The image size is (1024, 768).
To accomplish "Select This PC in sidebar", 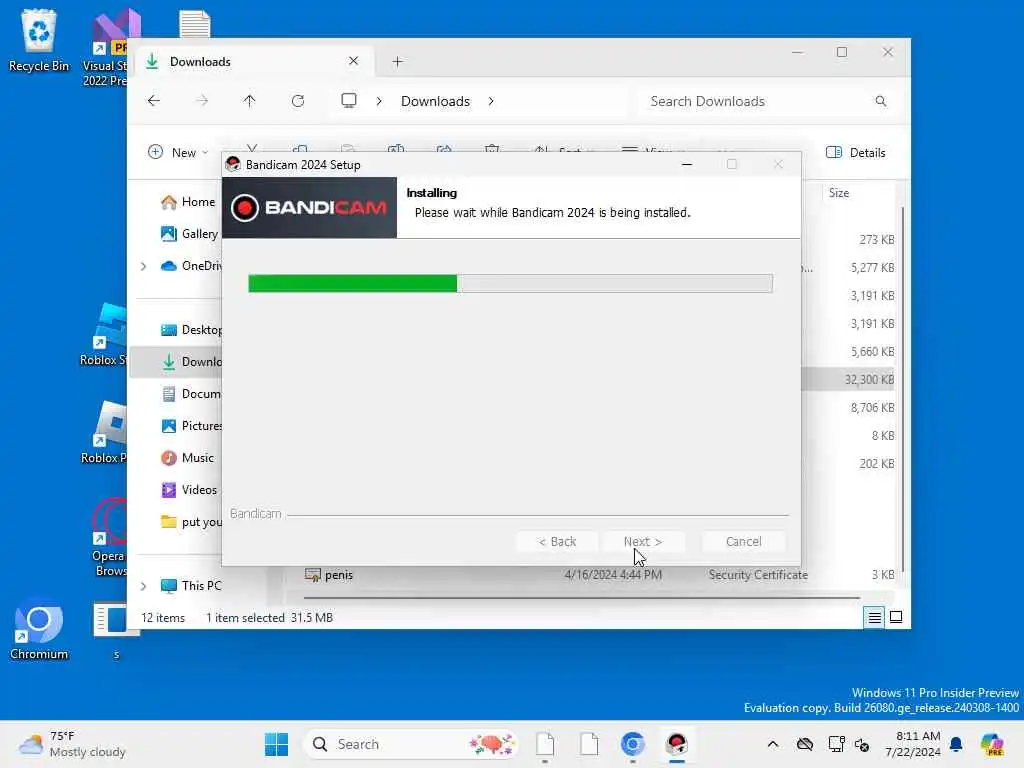I will (x=191, y=586).
